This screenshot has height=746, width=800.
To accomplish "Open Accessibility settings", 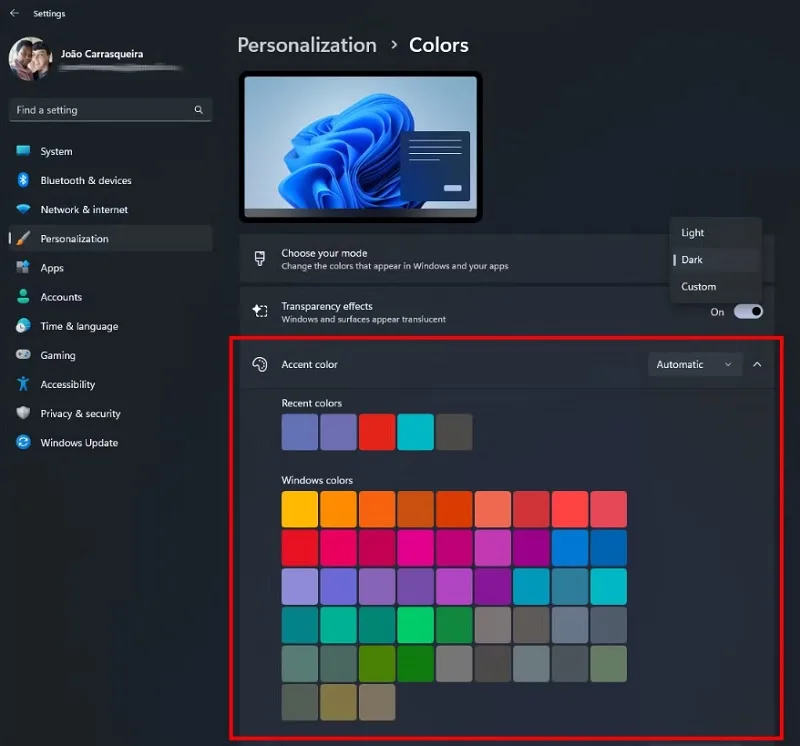I will tap(111, 384).
